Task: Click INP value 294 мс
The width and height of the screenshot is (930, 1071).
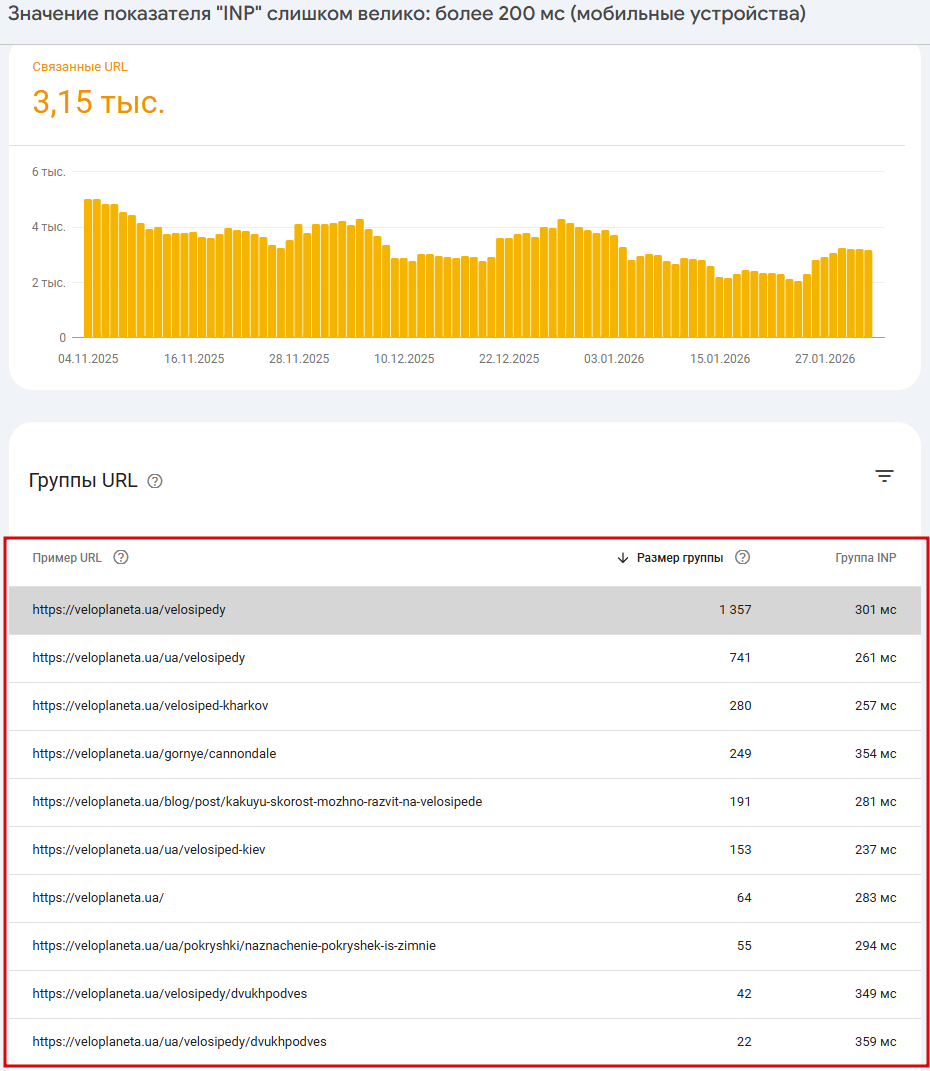Action: (x=875, y=946)
